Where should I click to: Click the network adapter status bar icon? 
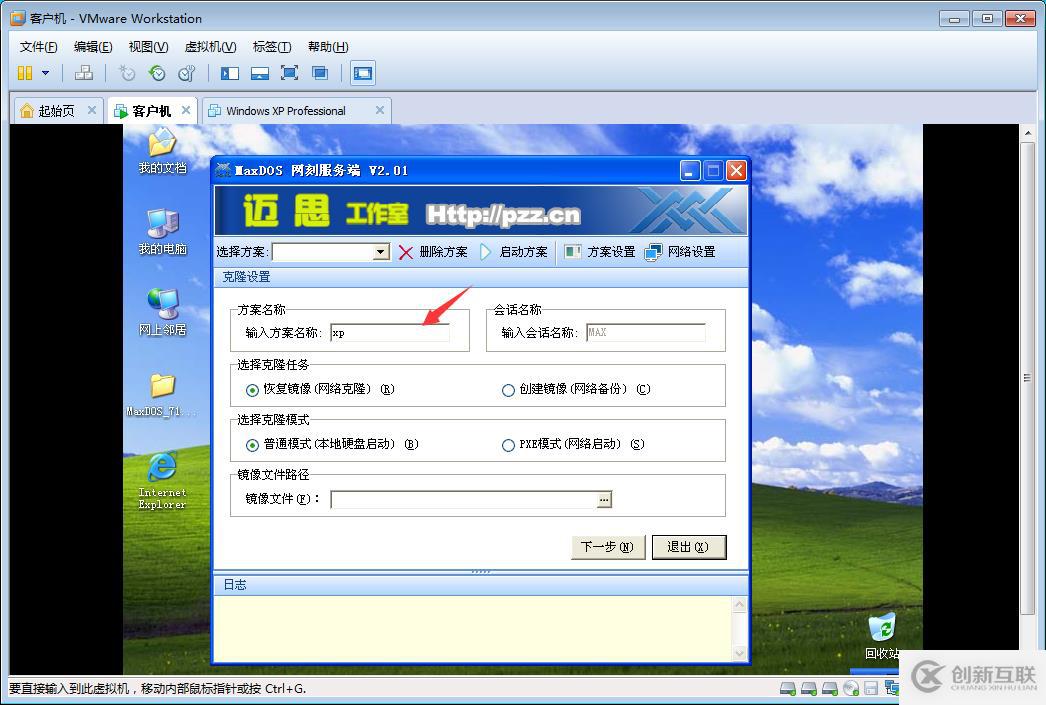[x=891, y=688]
